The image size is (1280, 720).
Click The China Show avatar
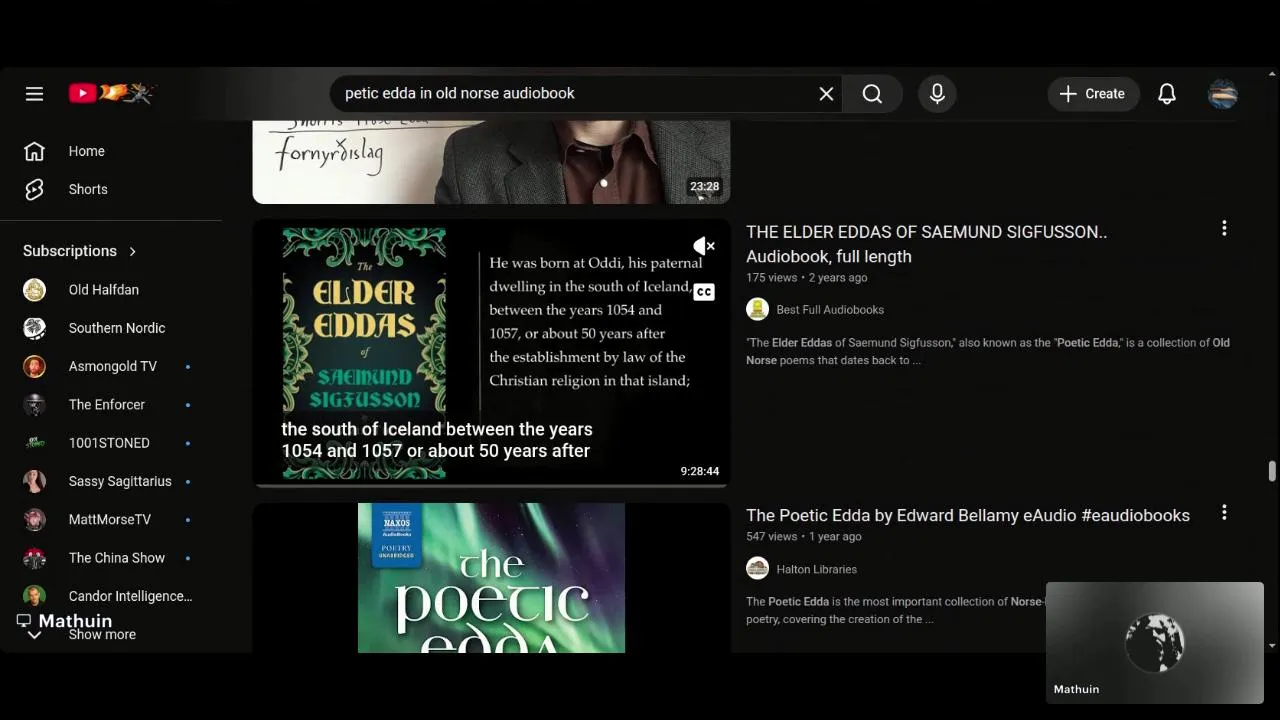(x=34, y=558)
